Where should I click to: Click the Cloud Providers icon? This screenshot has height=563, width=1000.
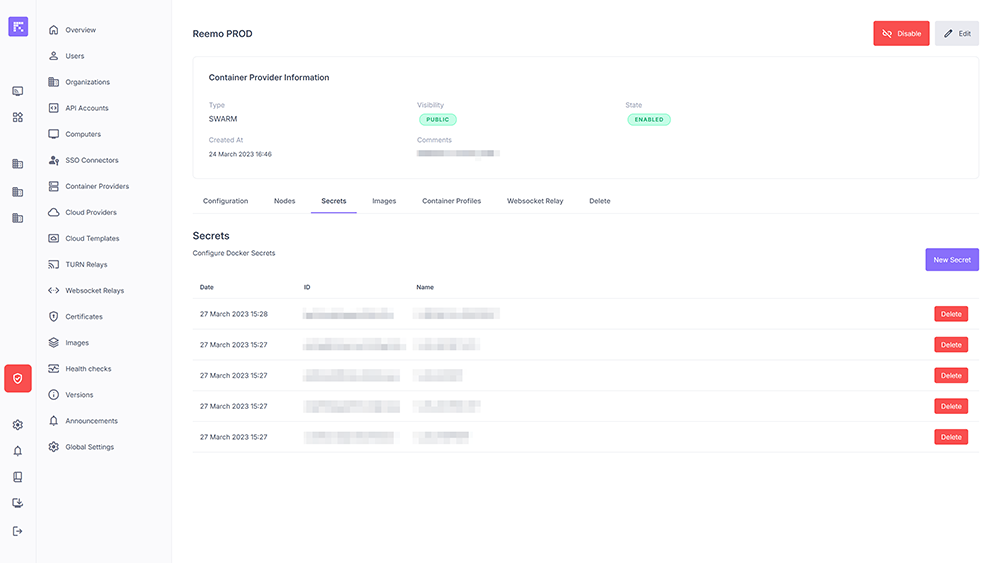[x=54, y=212]
